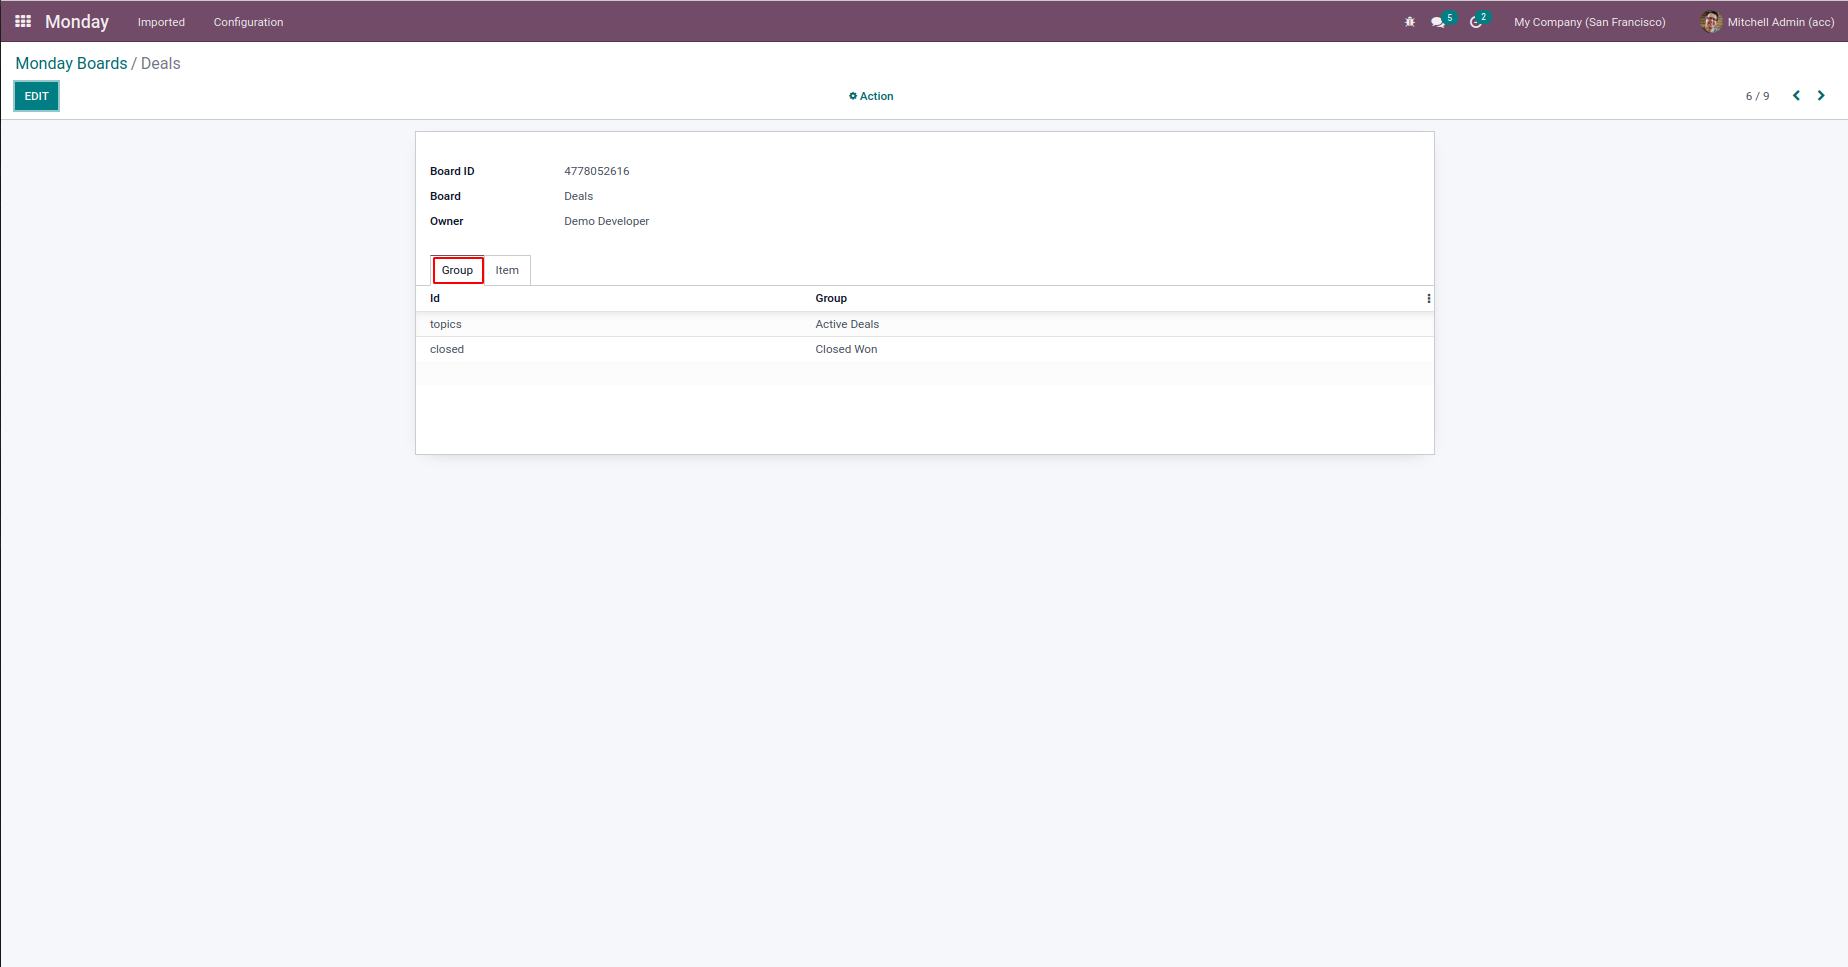Click the 'Deals' breadcrumb text
Screen dimensions: 1848x967
pyautogui.click(x=161, y=63)
